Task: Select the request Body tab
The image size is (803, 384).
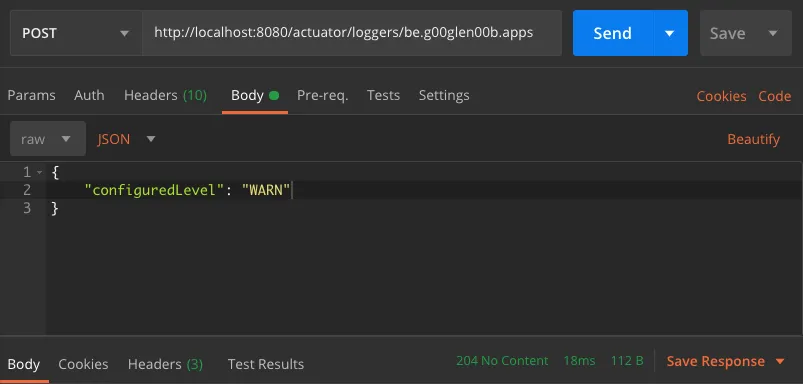Action: [255, 95]
